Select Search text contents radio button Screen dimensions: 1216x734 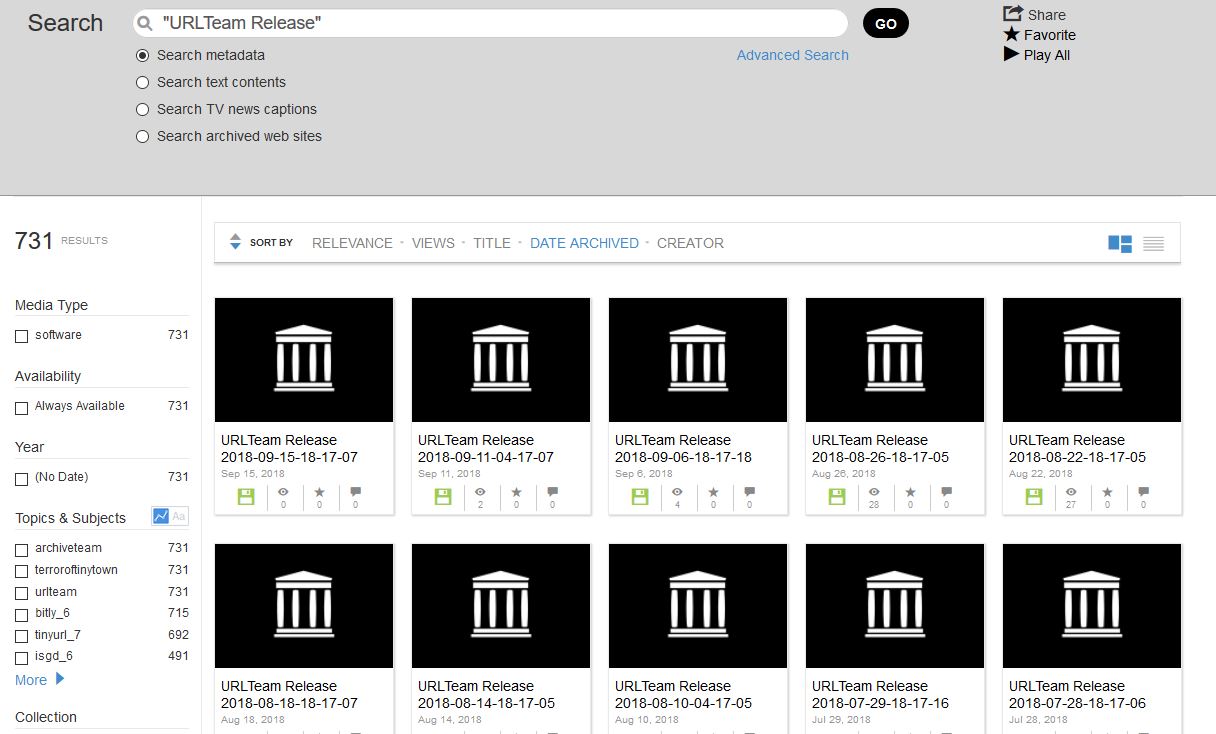[143, 82]
